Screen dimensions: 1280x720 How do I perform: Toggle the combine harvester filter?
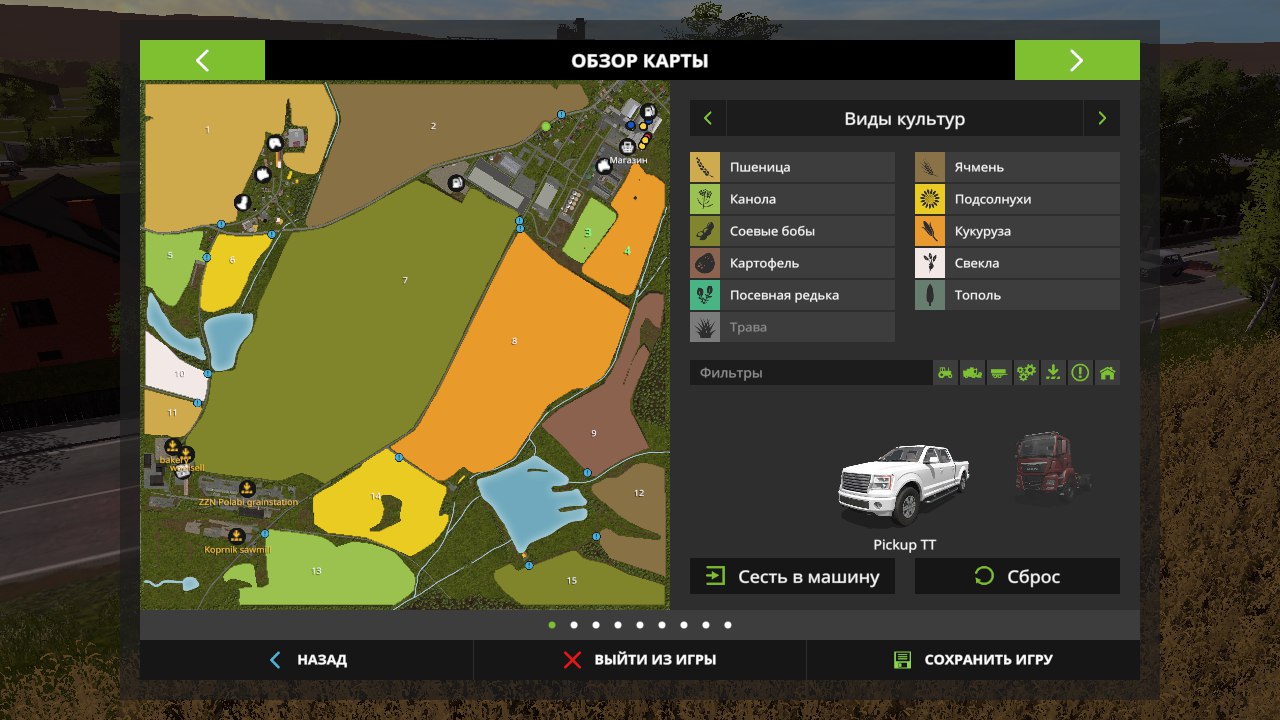coord(972,373)
